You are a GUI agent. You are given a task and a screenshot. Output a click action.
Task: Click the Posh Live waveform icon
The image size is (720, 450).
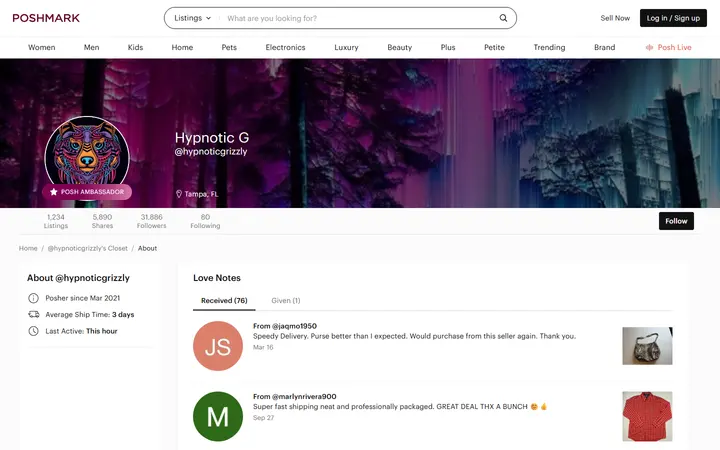[x=649, y=47]
